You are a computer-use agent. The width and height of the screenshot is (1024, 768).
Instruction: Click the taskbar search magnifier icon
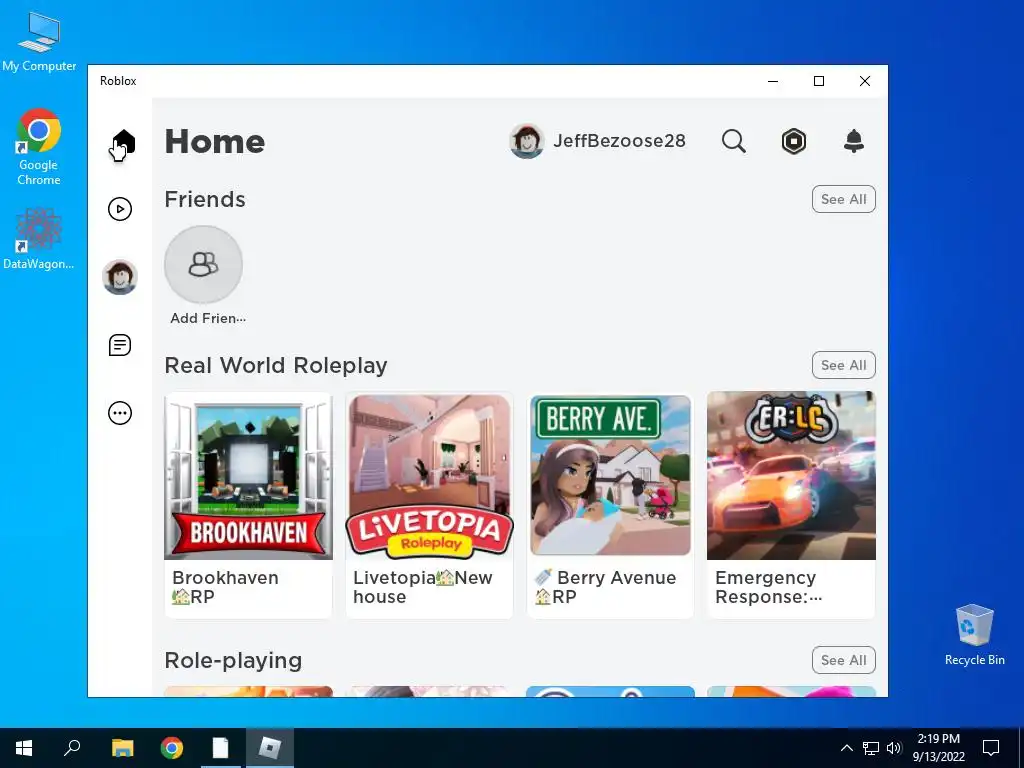pyautogui.click(x=72, y=748)
